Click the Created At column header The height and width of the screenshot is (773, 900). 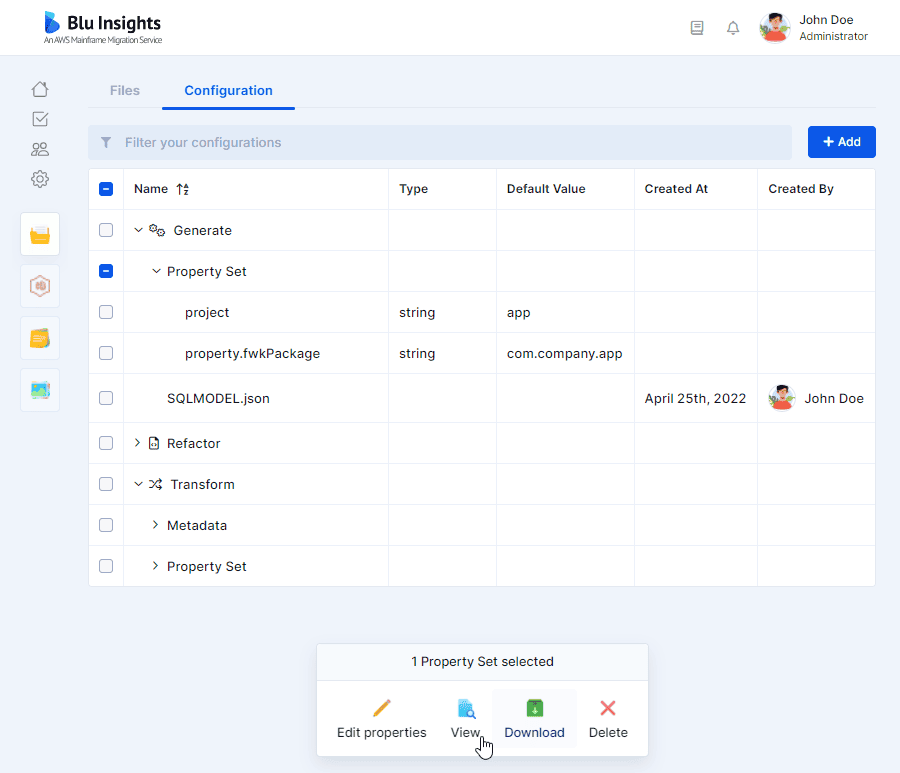tap(676, 189)
